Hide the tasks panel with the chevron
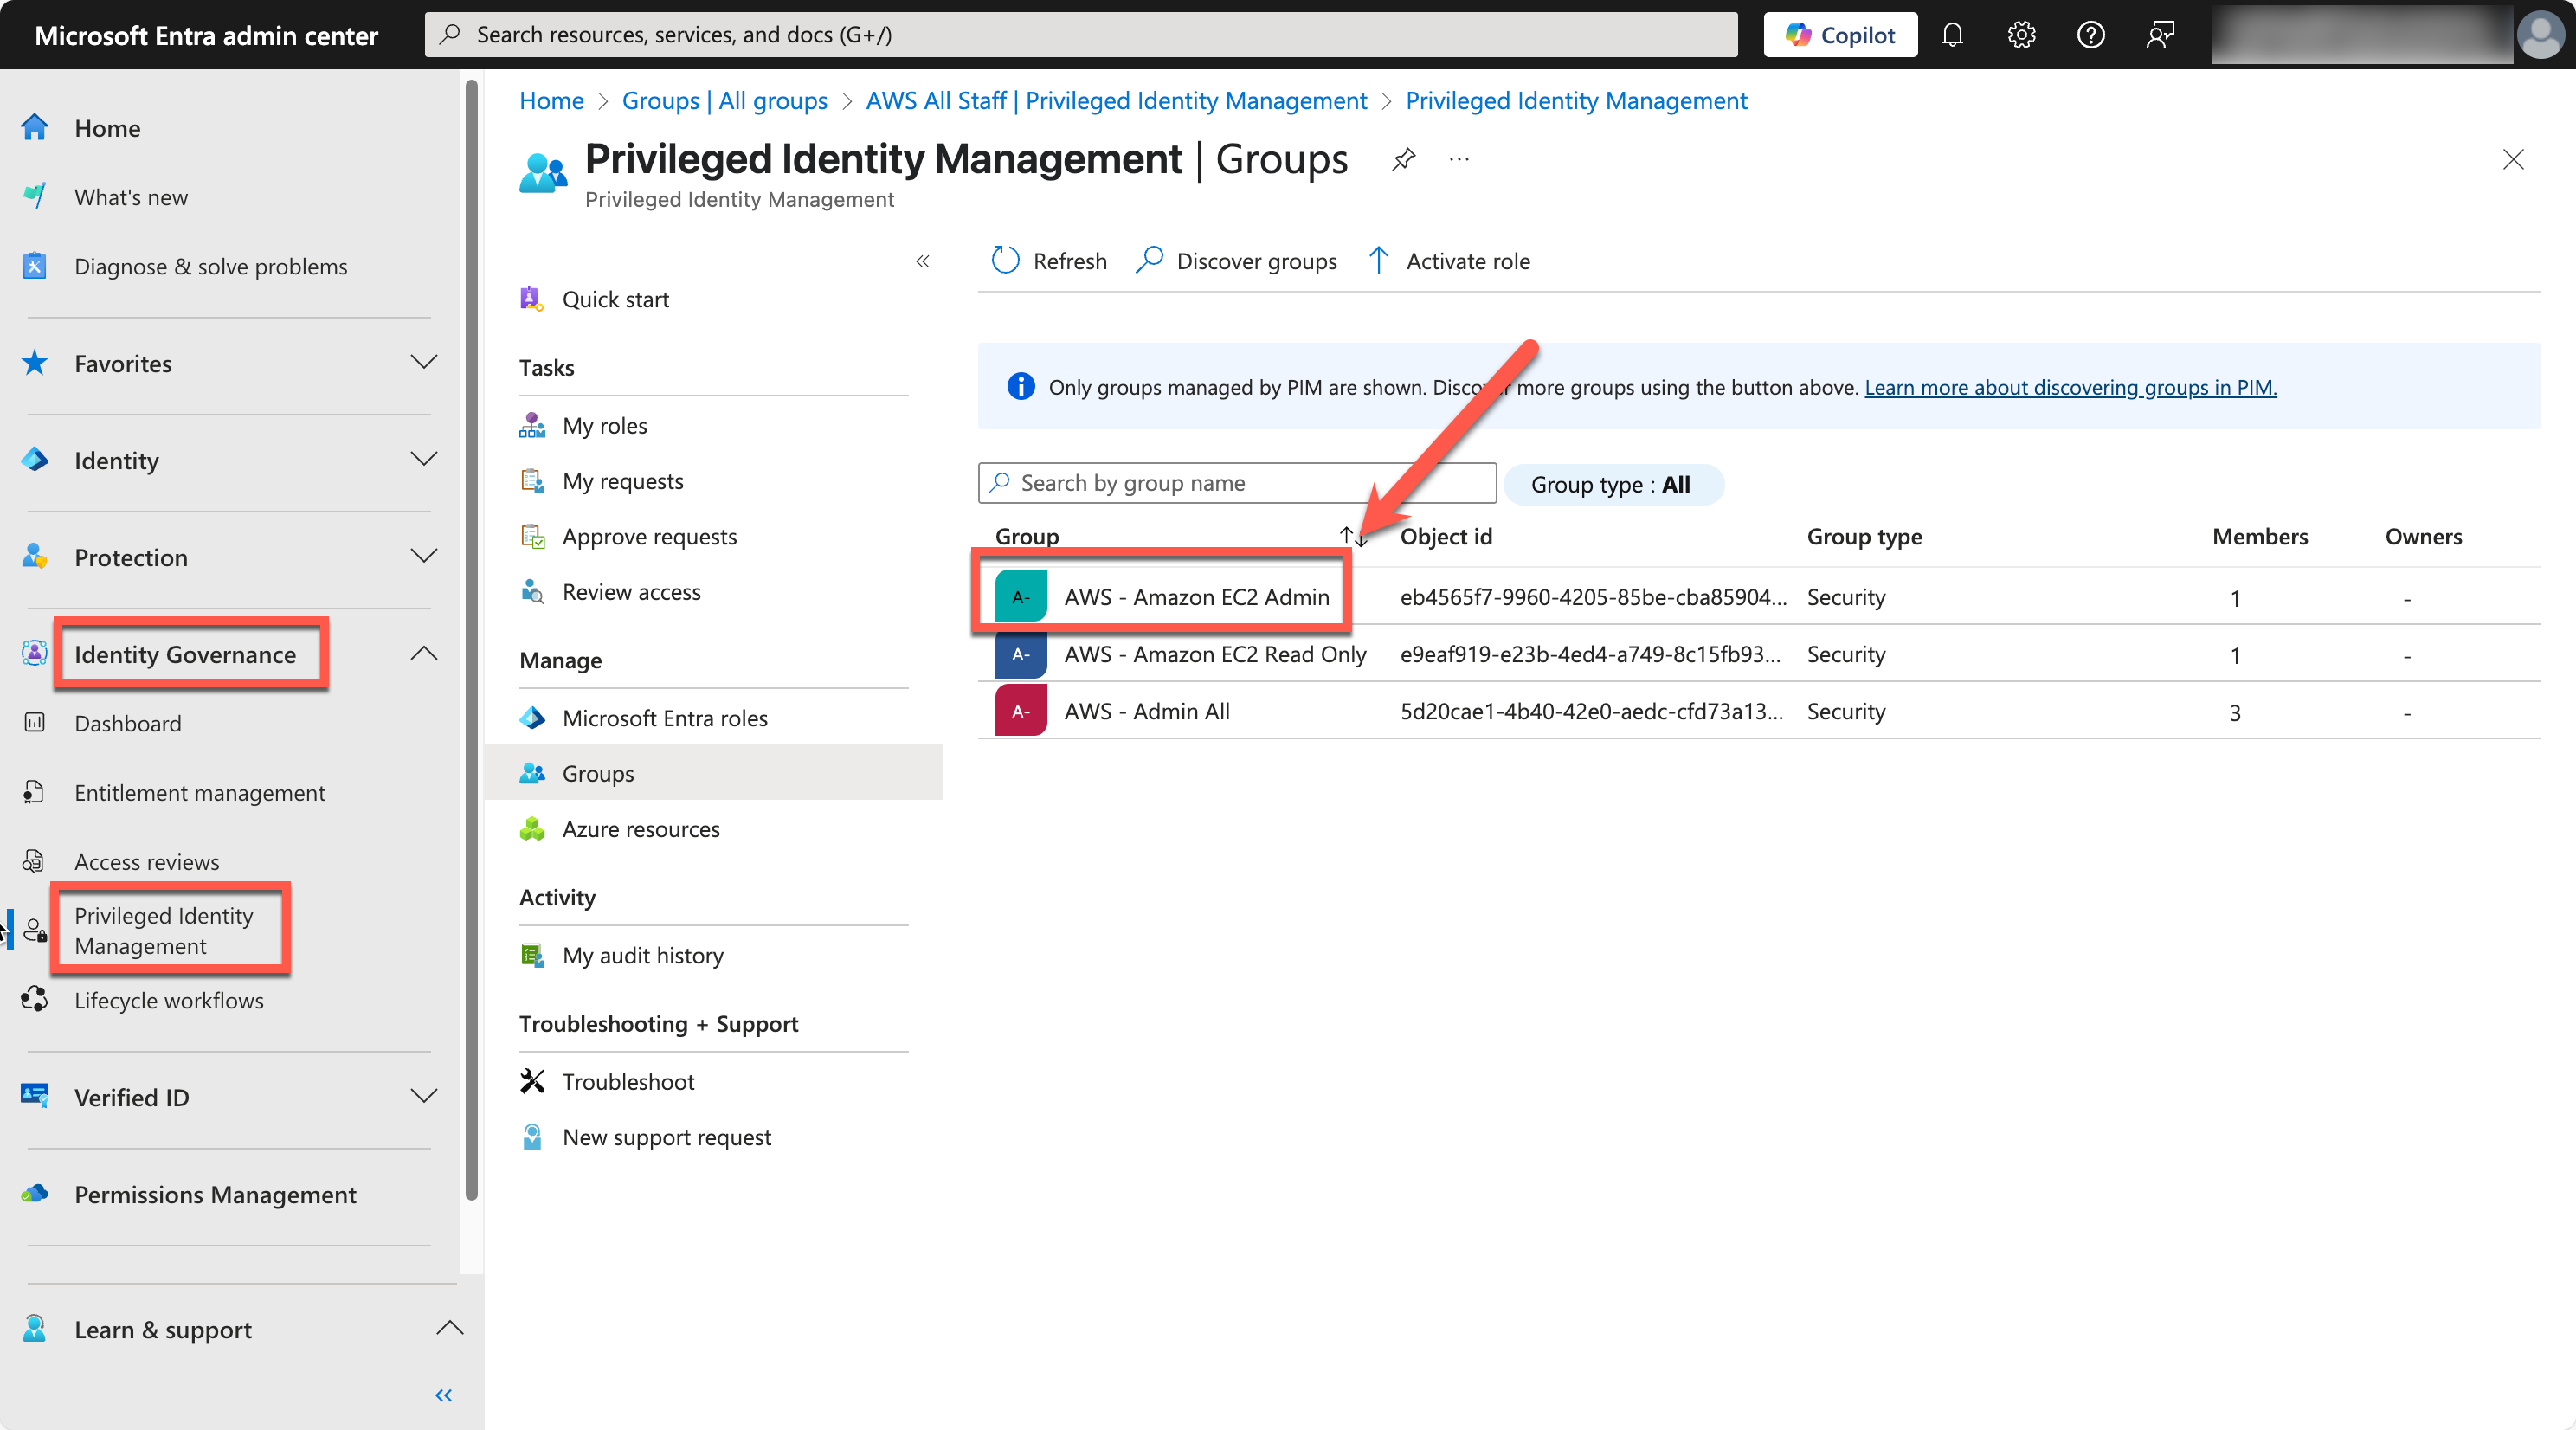 click(922, 261)
